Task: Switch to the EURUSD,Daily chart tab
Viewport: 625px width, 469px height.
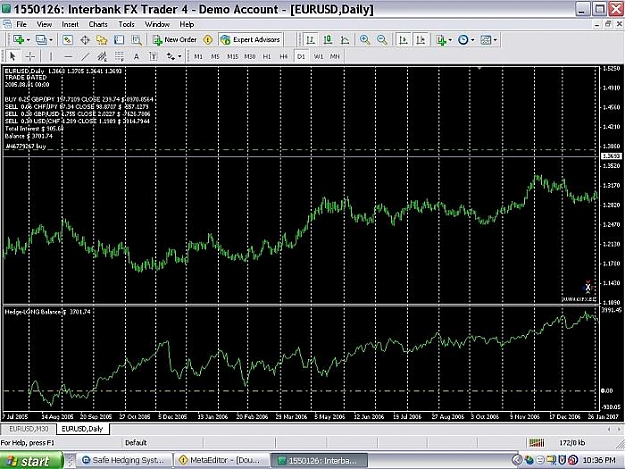Action: 83,429
